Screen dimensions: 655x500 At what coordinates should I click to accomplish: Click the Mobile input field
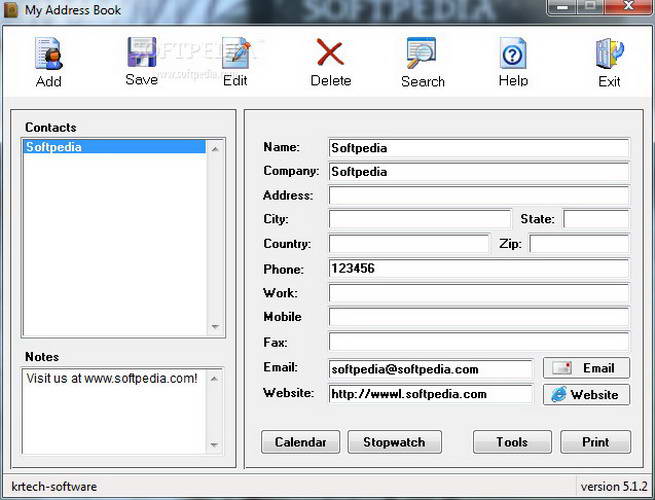click(x=479, y=317)
